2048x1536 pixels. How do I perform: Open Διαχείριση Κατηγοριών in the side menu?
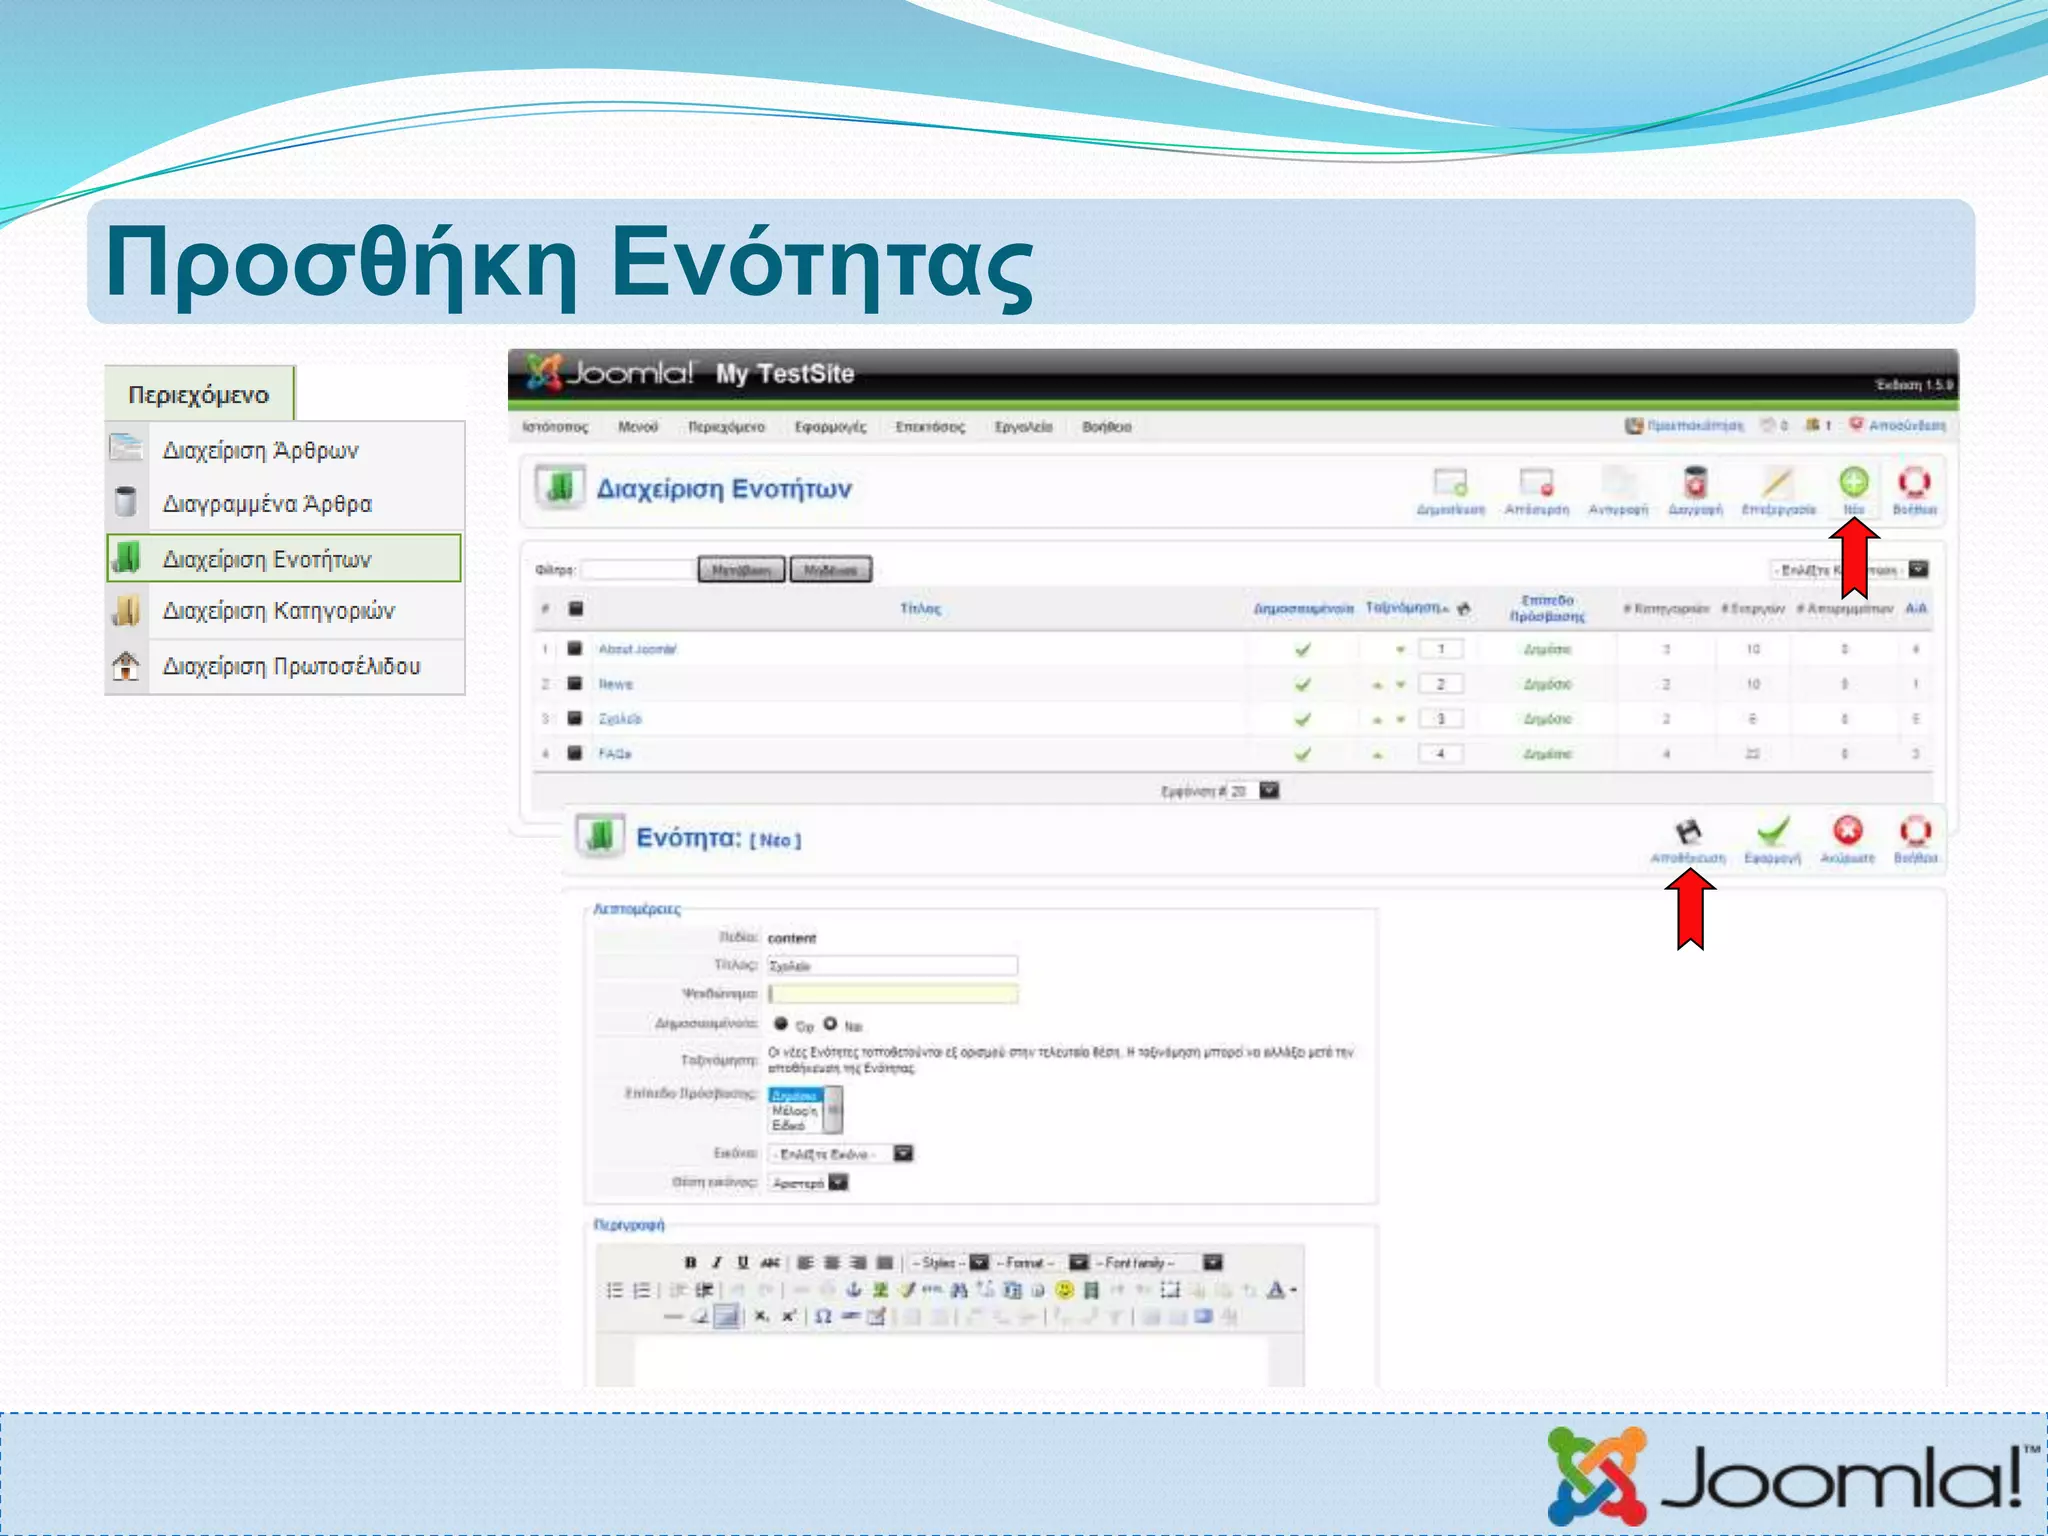(279, 611)
